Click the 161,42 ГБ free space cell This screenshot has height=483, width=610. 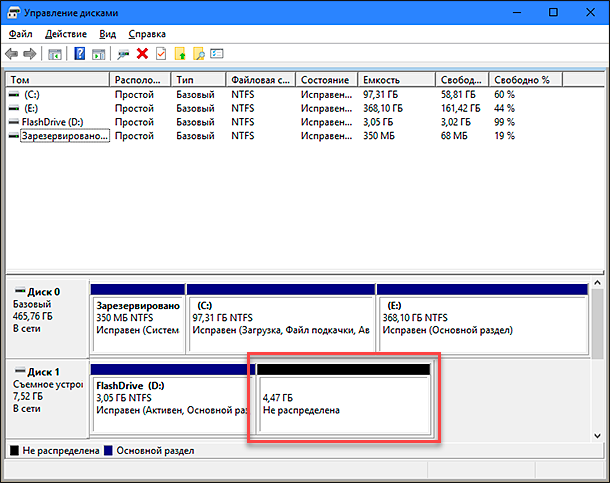point(461,108)
